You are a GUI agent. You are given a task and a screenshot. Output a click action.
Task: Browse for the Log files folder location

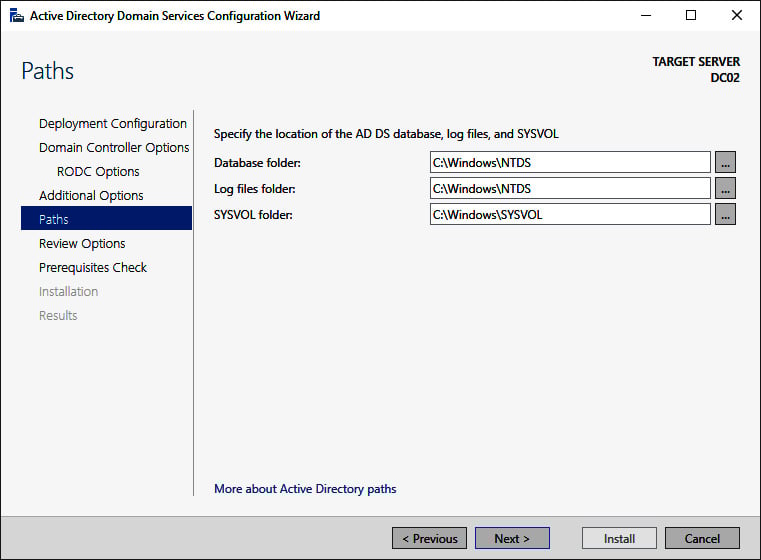725,188
